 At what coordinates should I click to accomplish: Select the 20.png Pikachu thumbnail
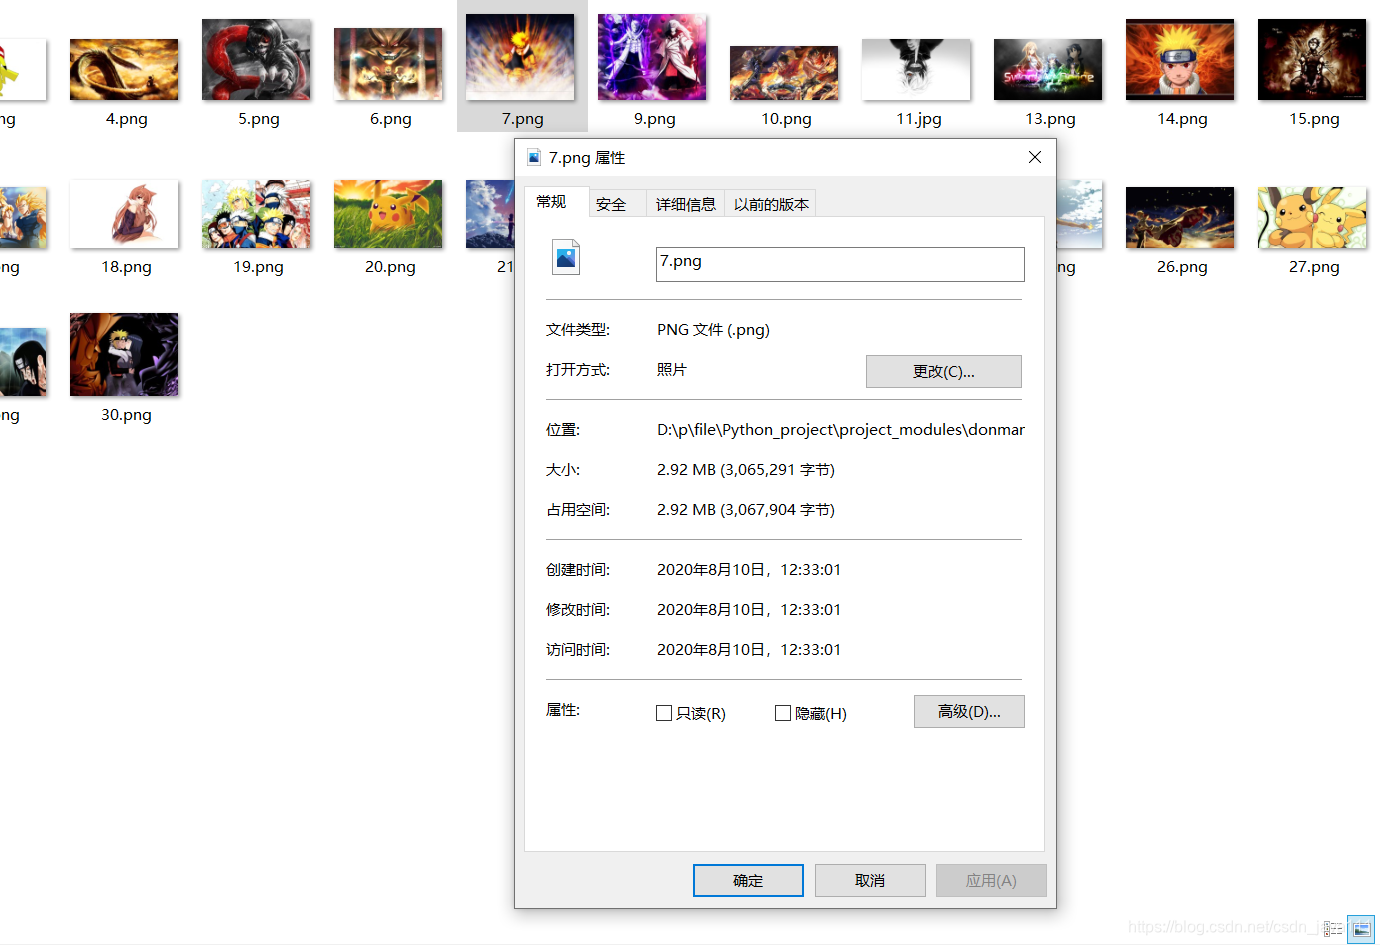[388, 214]
